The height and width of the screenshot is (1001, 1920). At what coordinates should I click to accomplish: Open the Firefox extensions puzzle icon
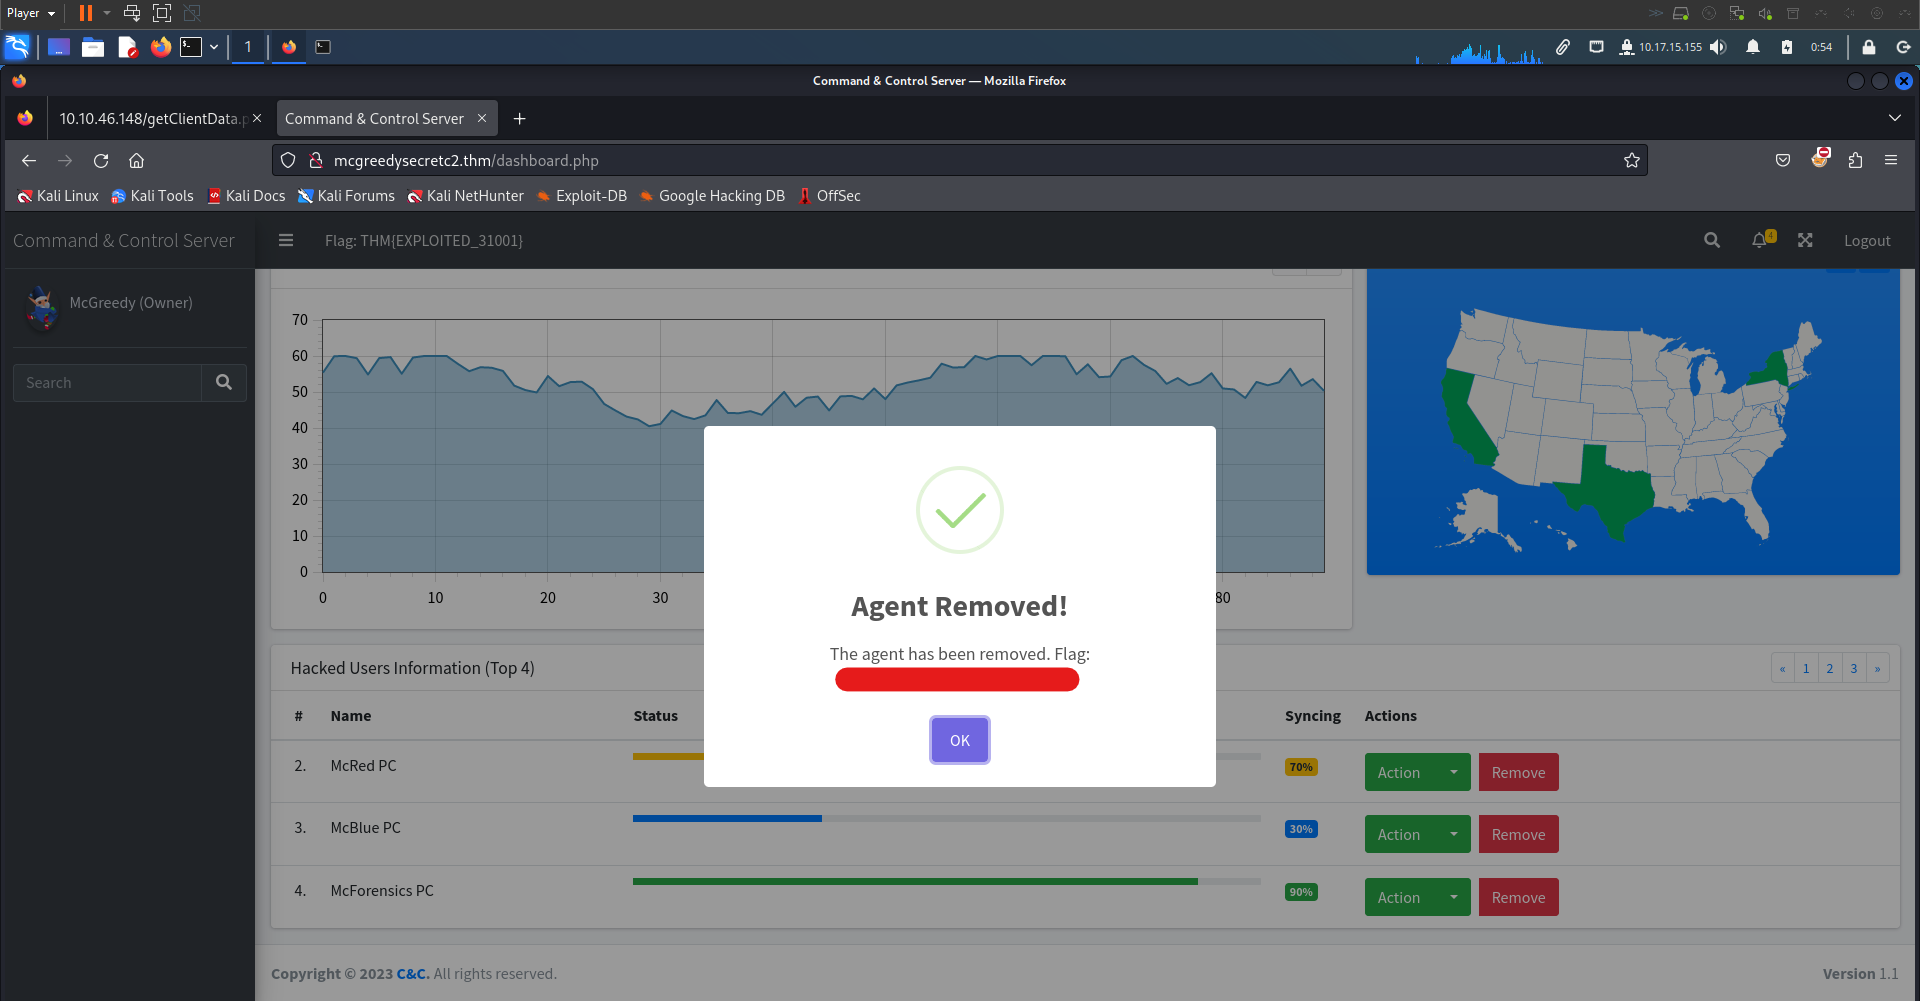[x=1855, y=160]
